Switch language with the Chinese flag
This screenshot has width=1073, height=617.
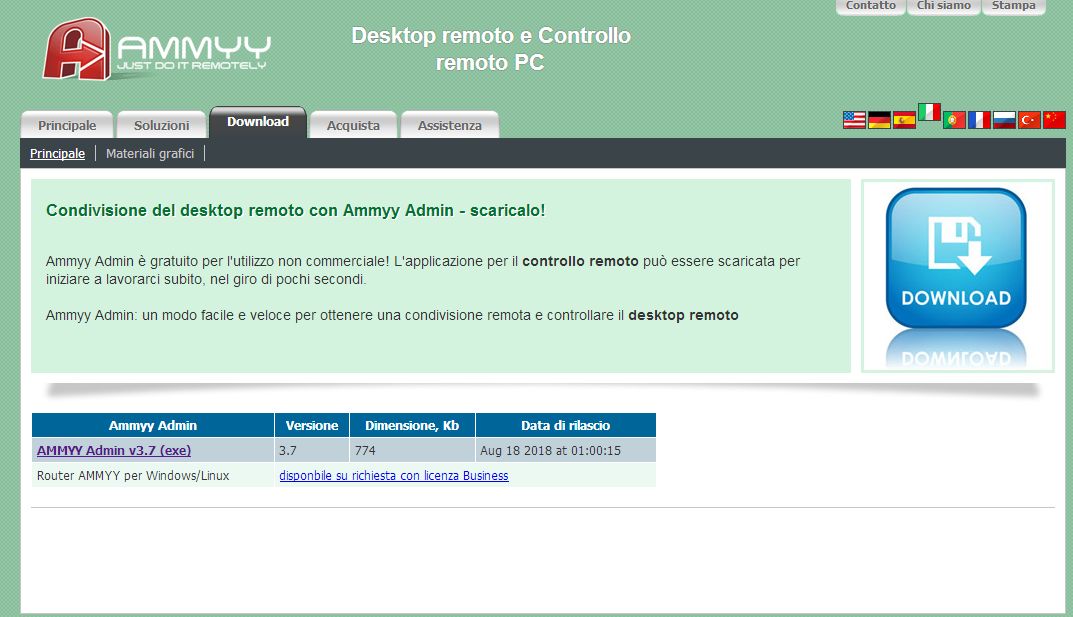(x=1055, y=120)
